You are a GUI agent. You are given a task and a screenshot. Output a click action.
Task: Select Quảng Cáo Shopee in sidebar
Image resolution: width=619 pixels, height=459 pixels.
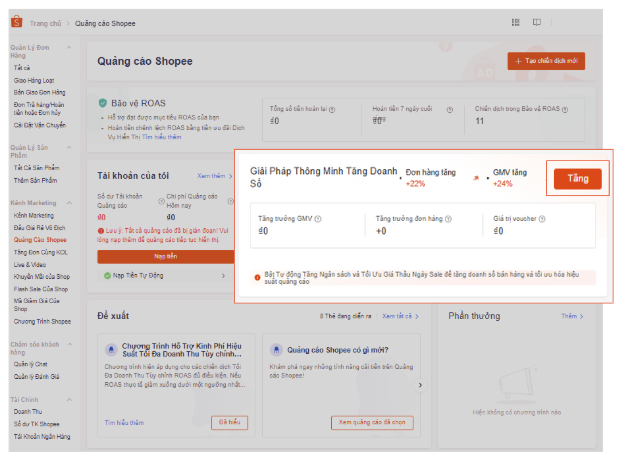point(40,240)
